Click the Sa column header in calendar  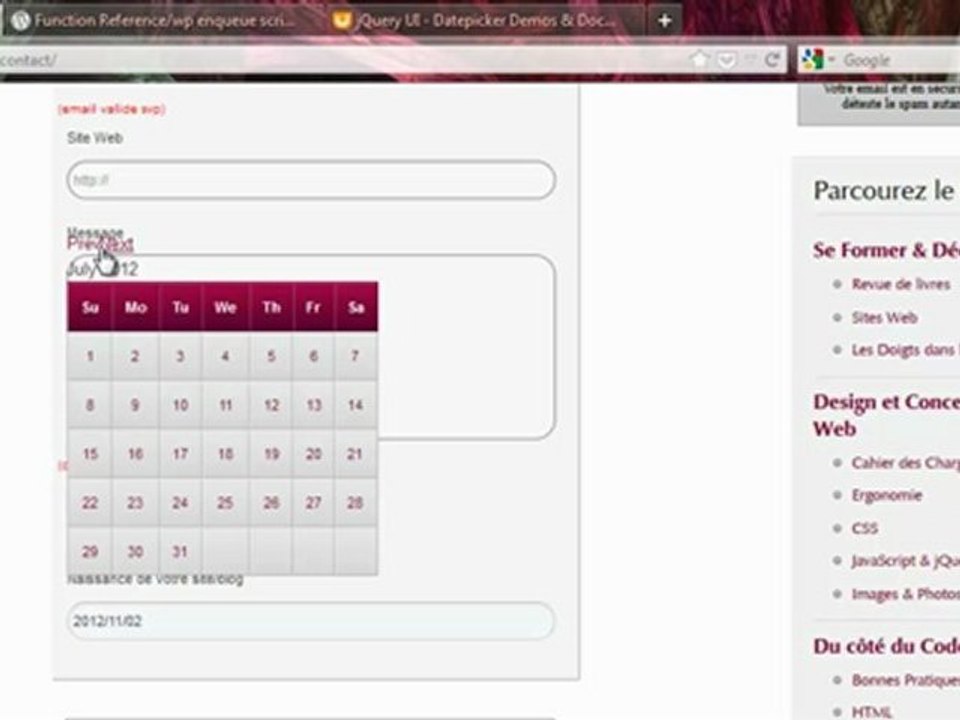click(x=356, y=307)
